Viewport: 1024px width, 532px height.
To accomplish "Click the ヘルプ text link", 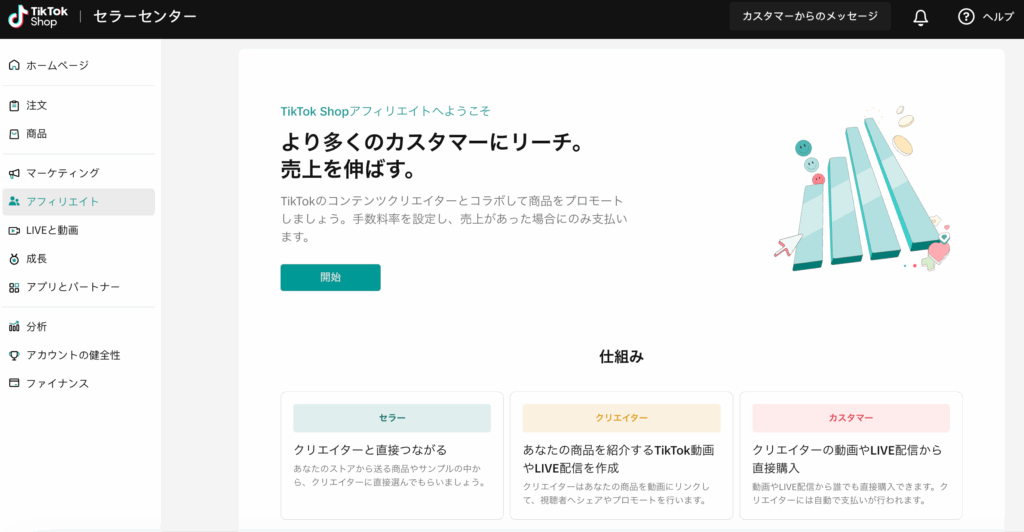I will tap(998, 17).
